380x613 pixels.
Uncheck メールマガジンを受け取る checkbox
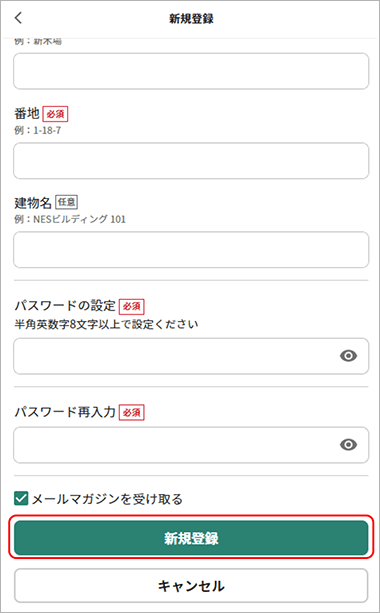pyautogui.click(x=21, y=499)
